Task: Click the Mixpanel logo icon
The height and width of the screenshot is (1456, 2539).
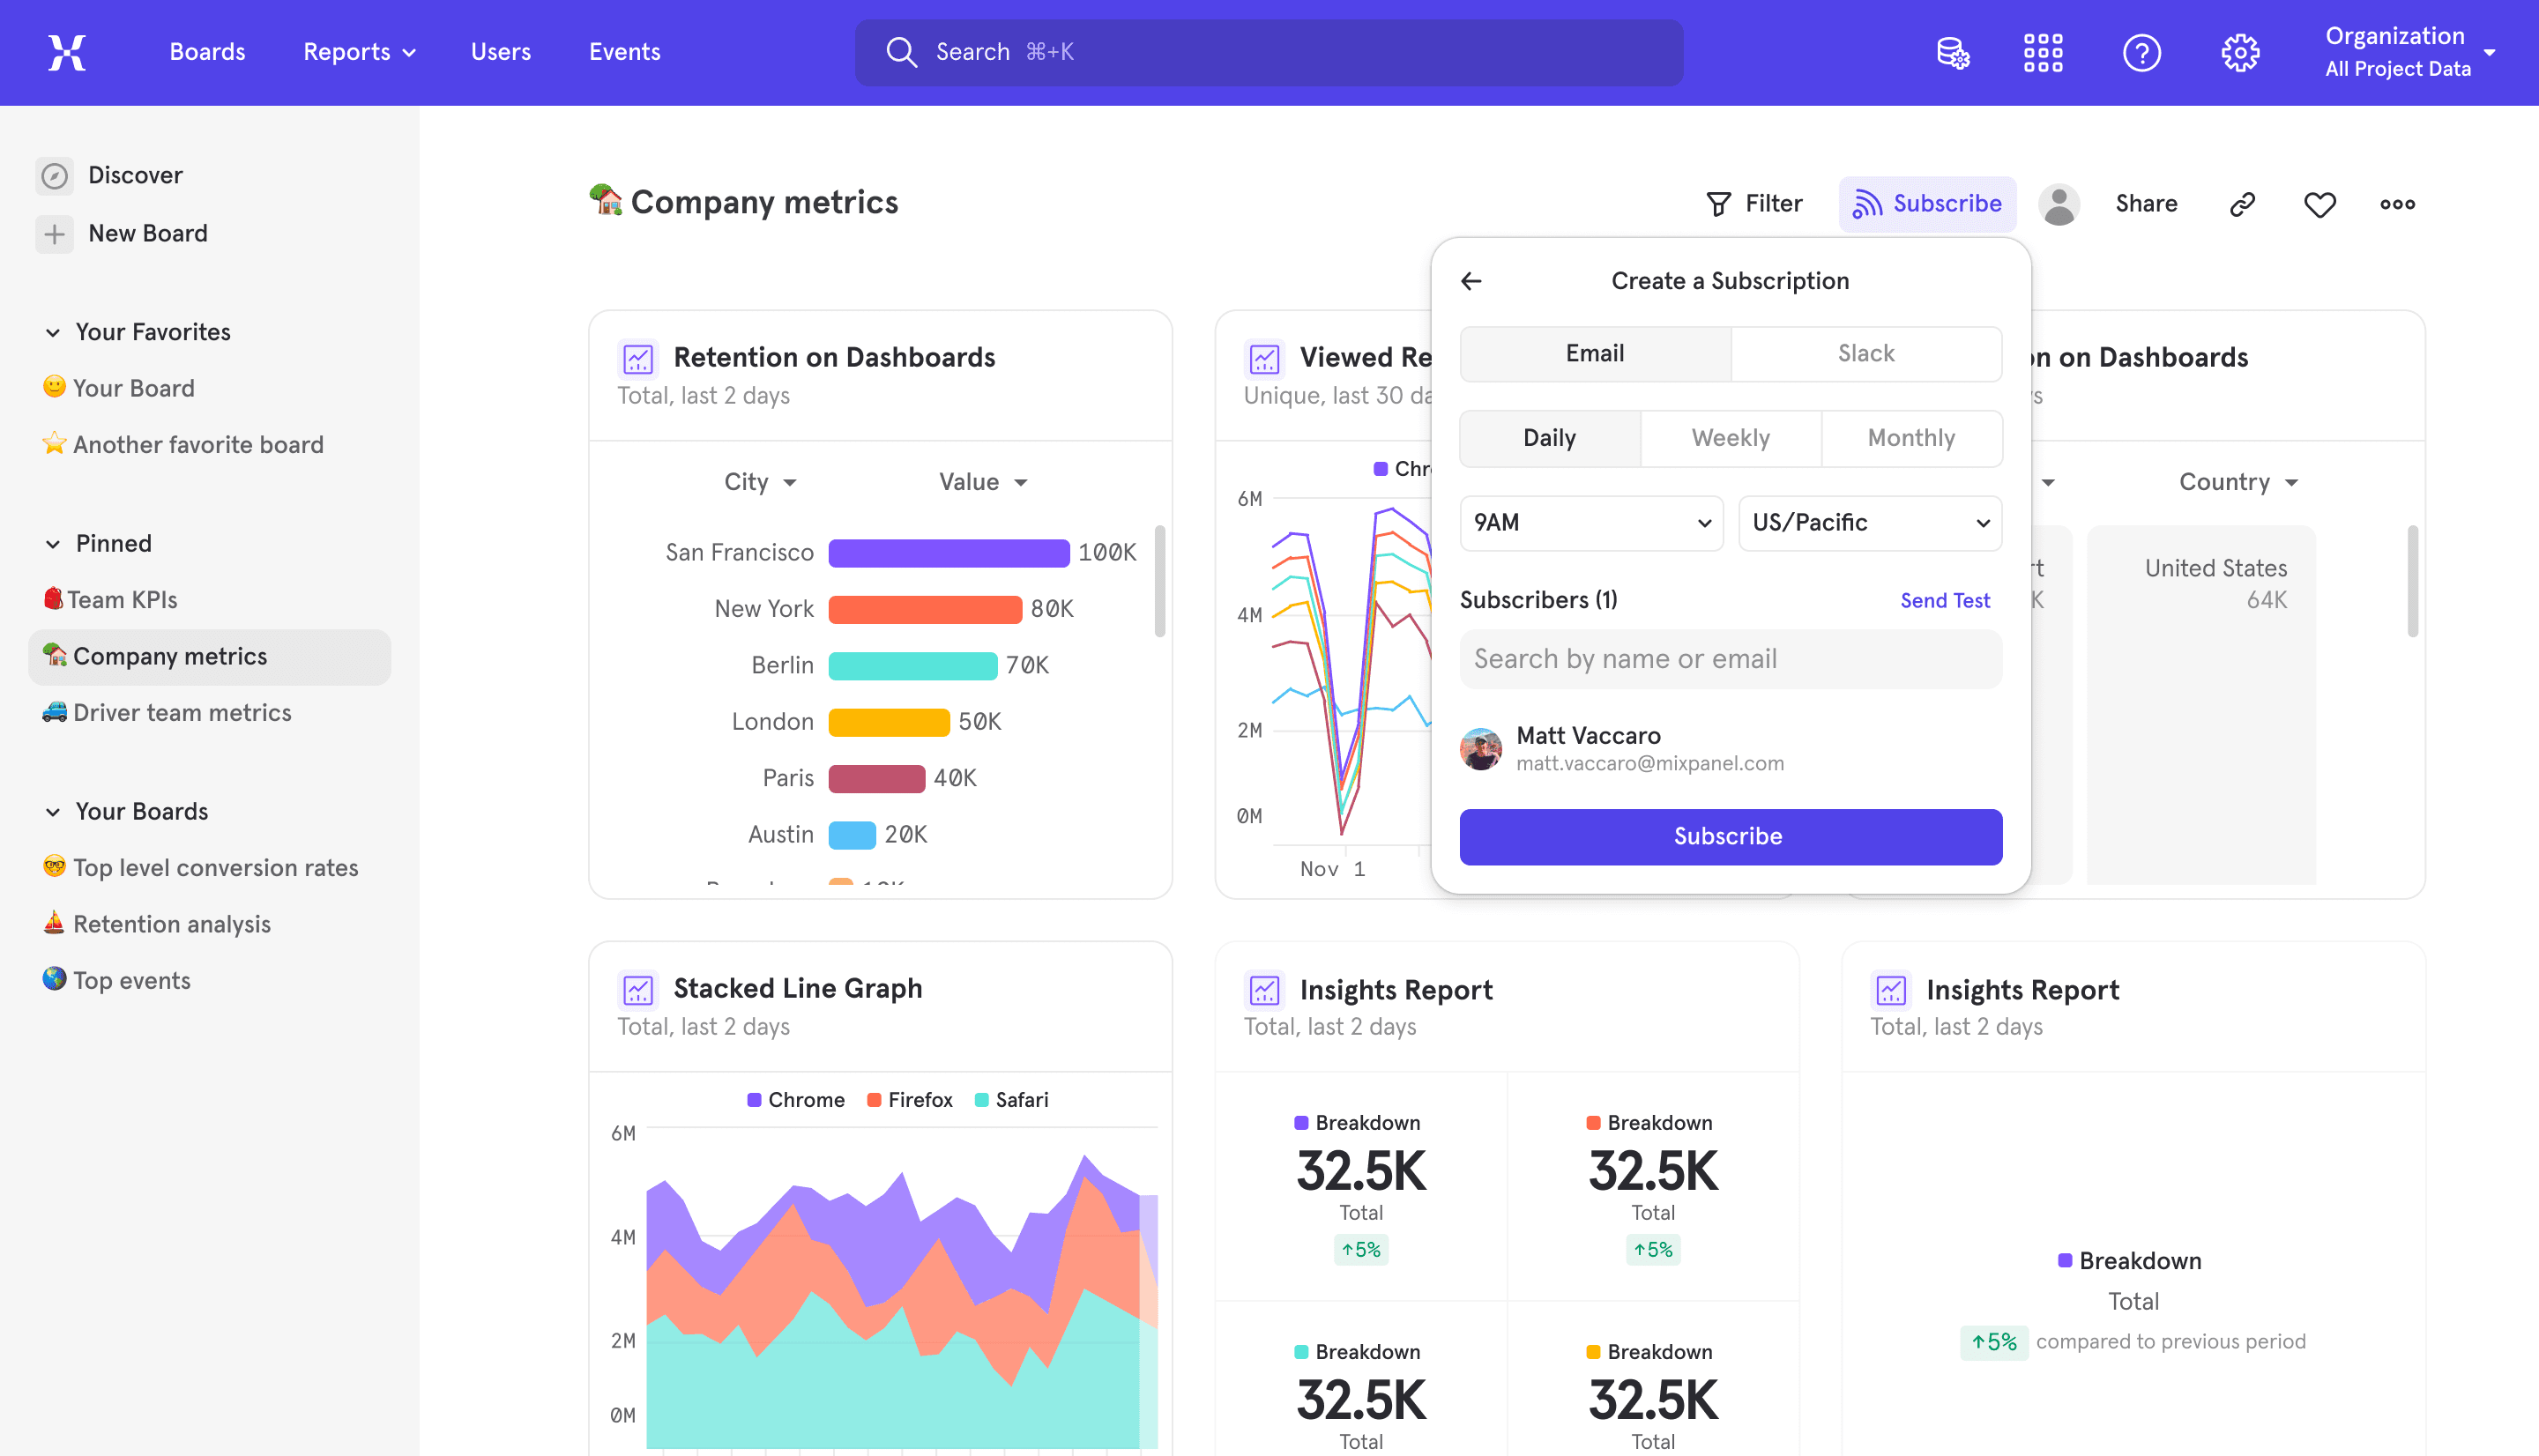Action: (67, 52)
